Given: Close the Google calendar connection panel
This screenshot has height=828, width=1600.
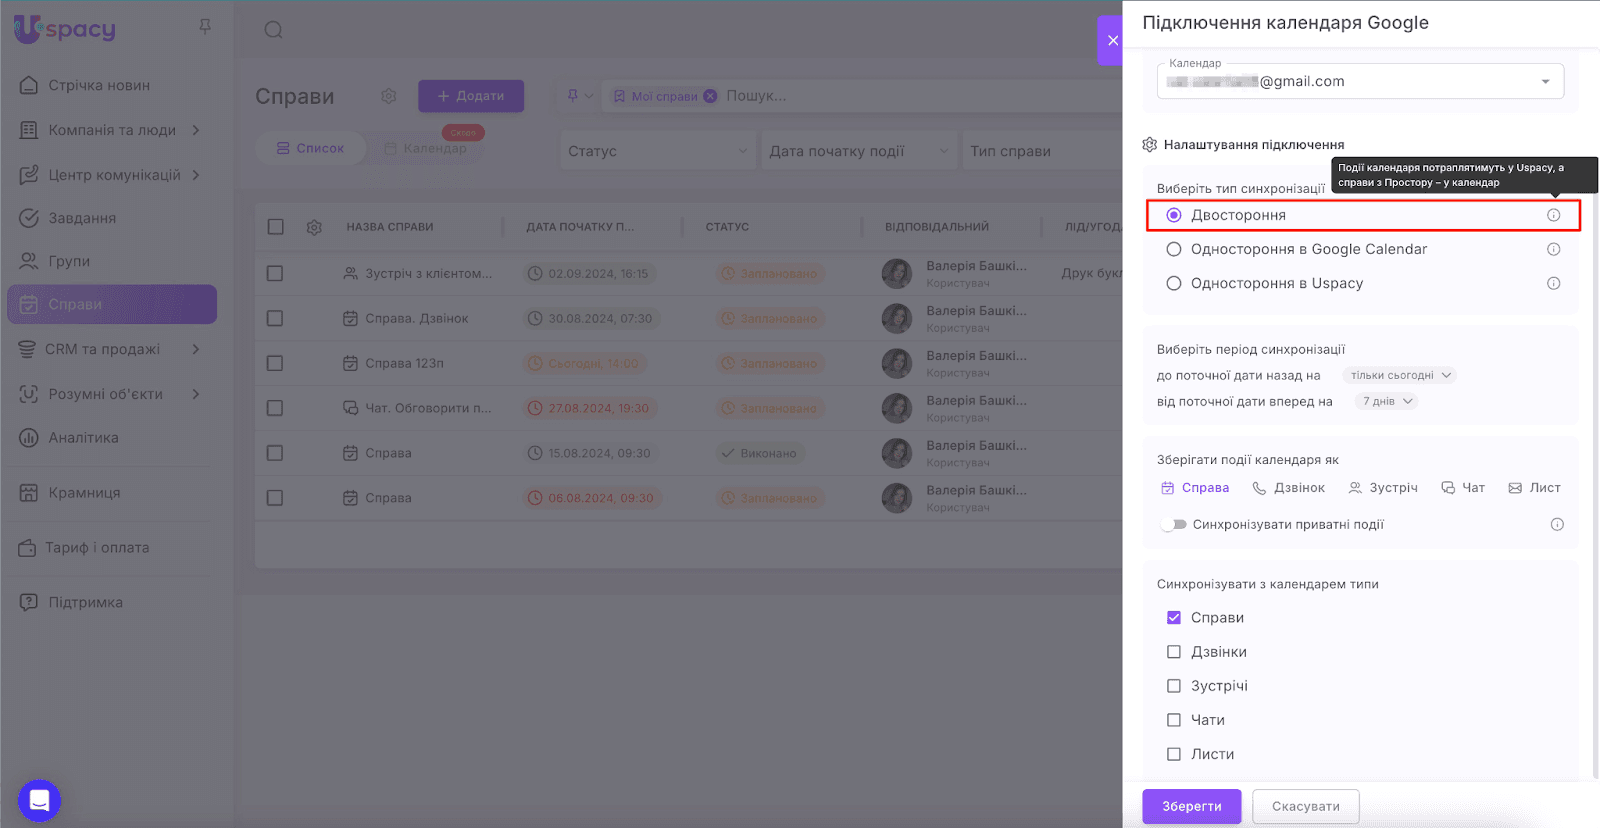Looking at the screenshot, I should 1112,41.
